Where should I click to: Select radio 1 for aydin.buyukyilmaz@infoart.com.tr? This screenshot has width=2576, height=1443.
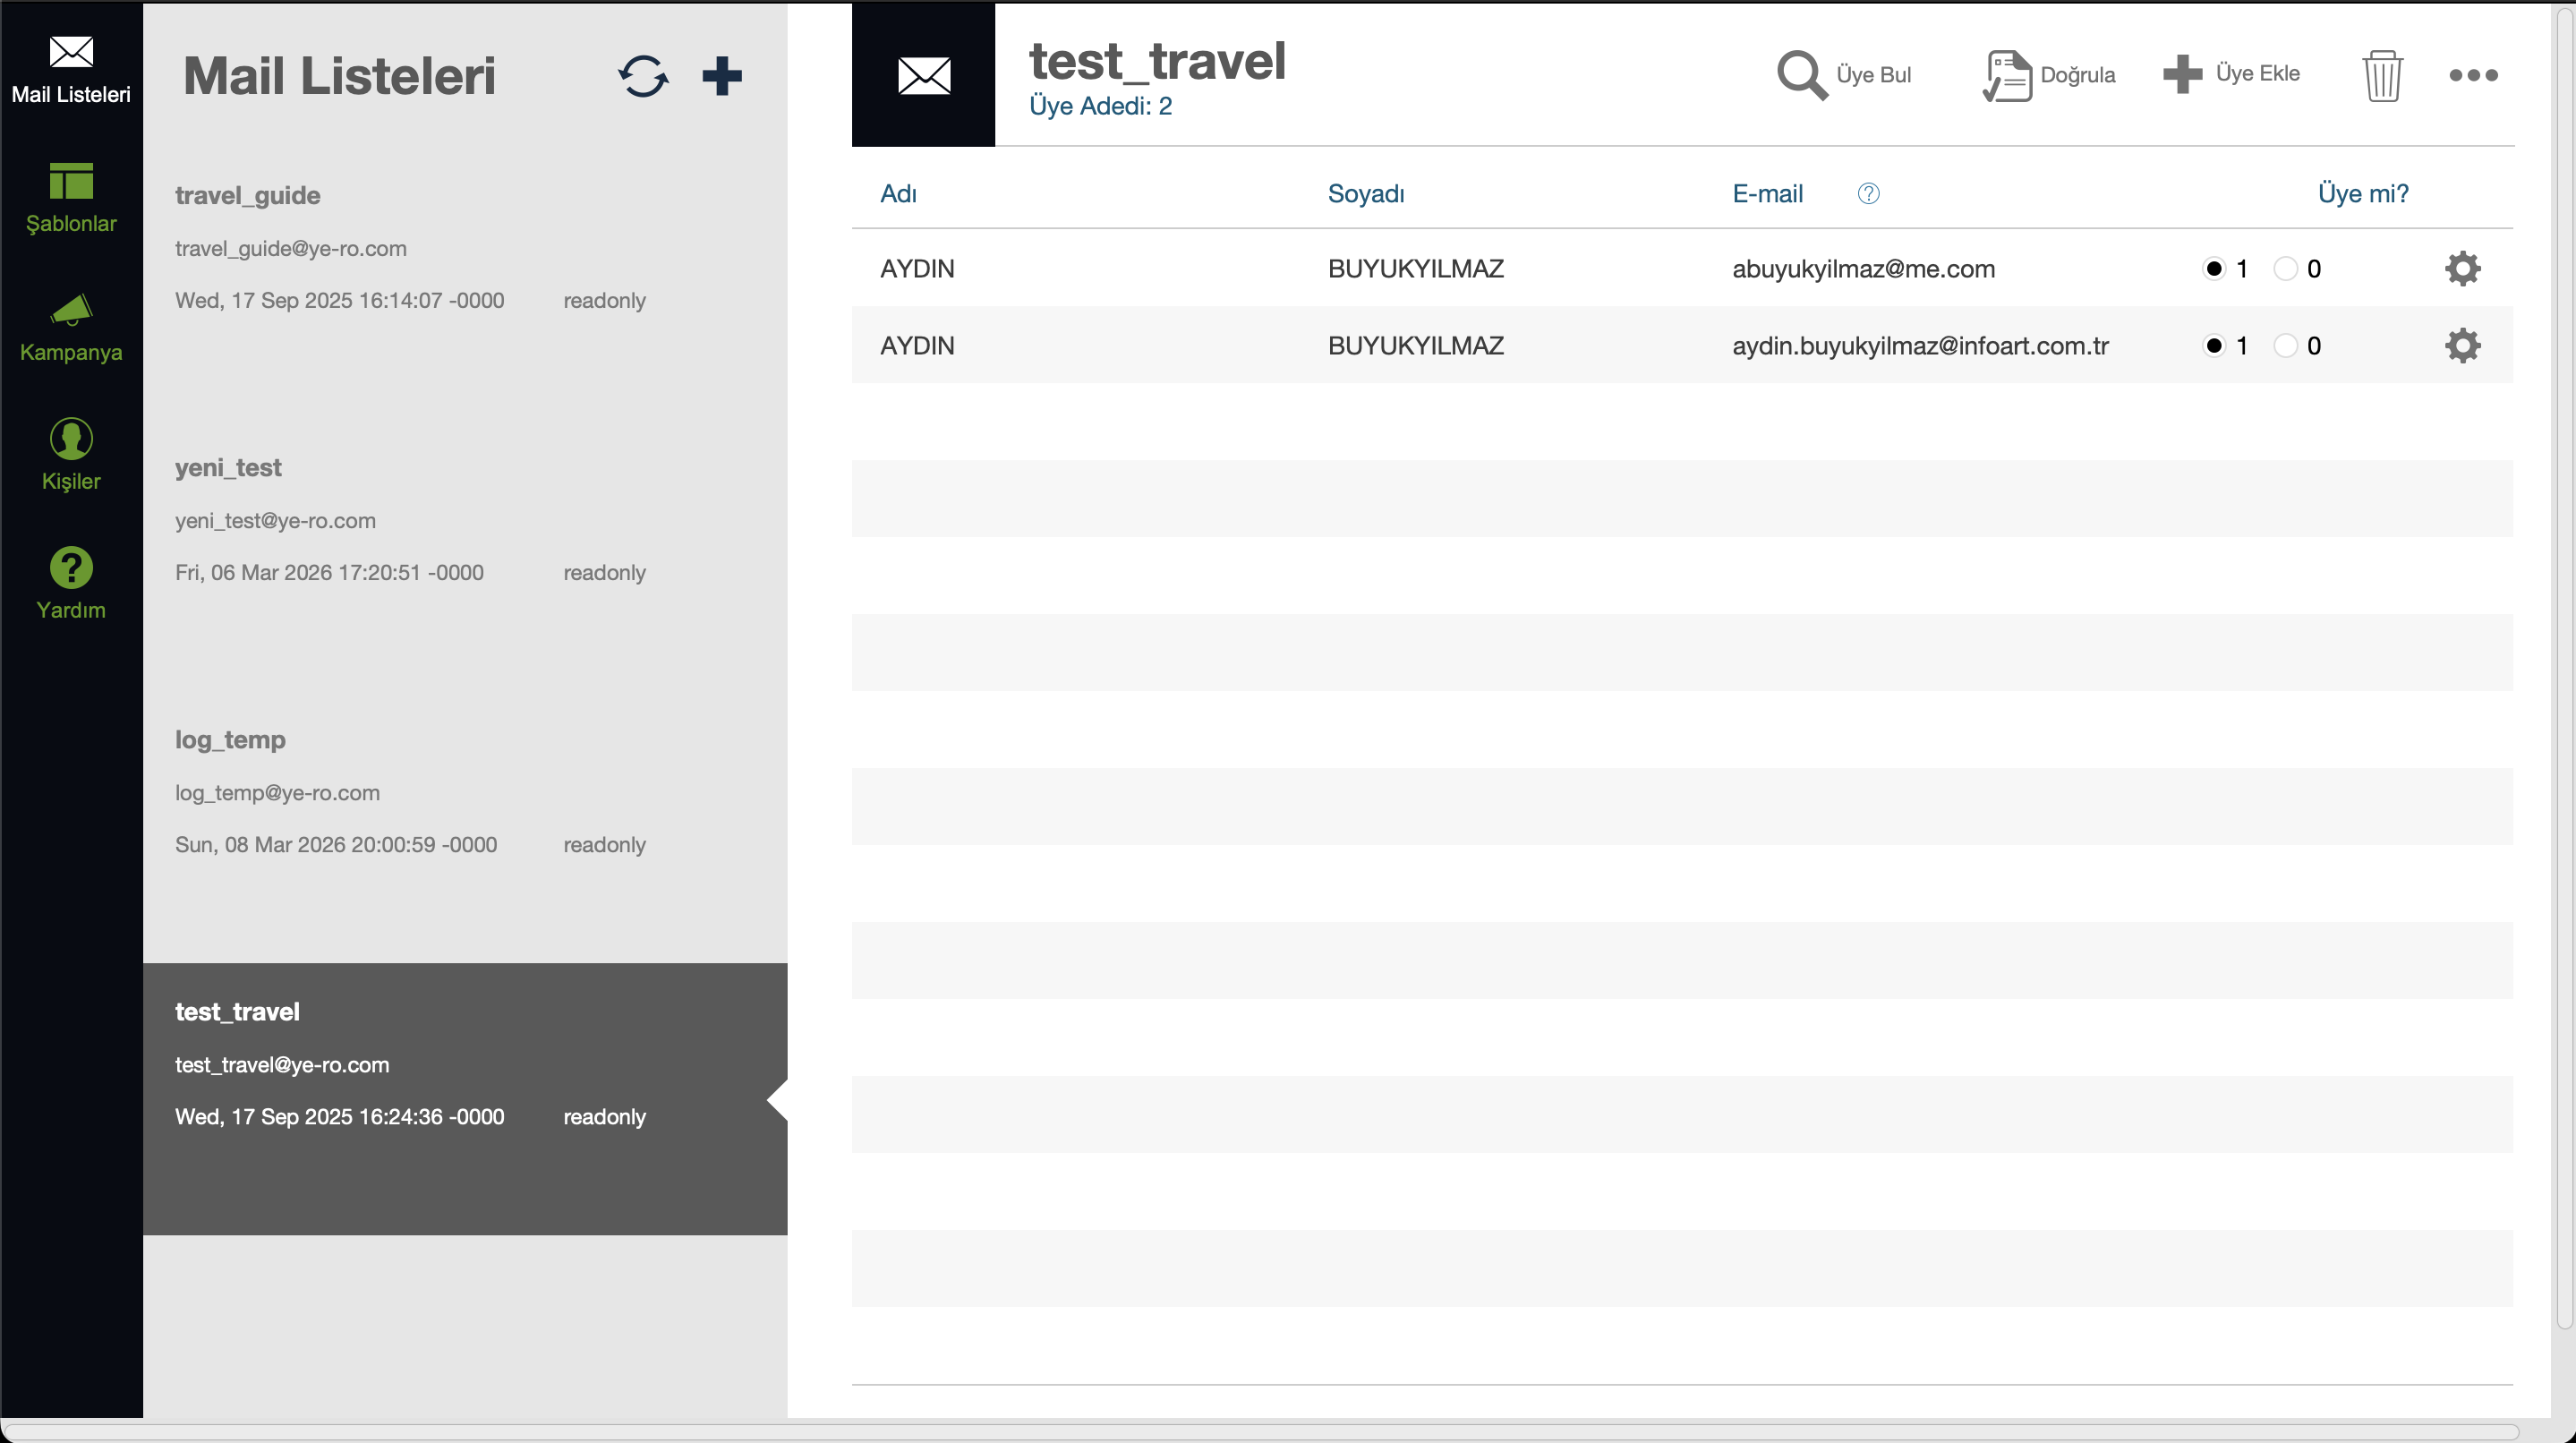[x=2213, y=345]
